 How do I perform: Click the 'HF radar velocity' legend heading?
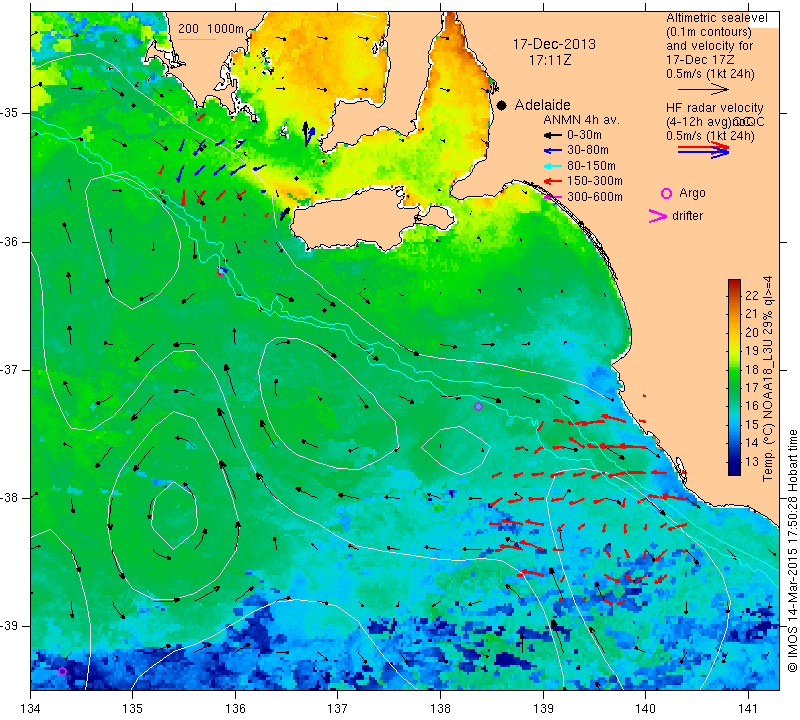click(x=714, y=108)
